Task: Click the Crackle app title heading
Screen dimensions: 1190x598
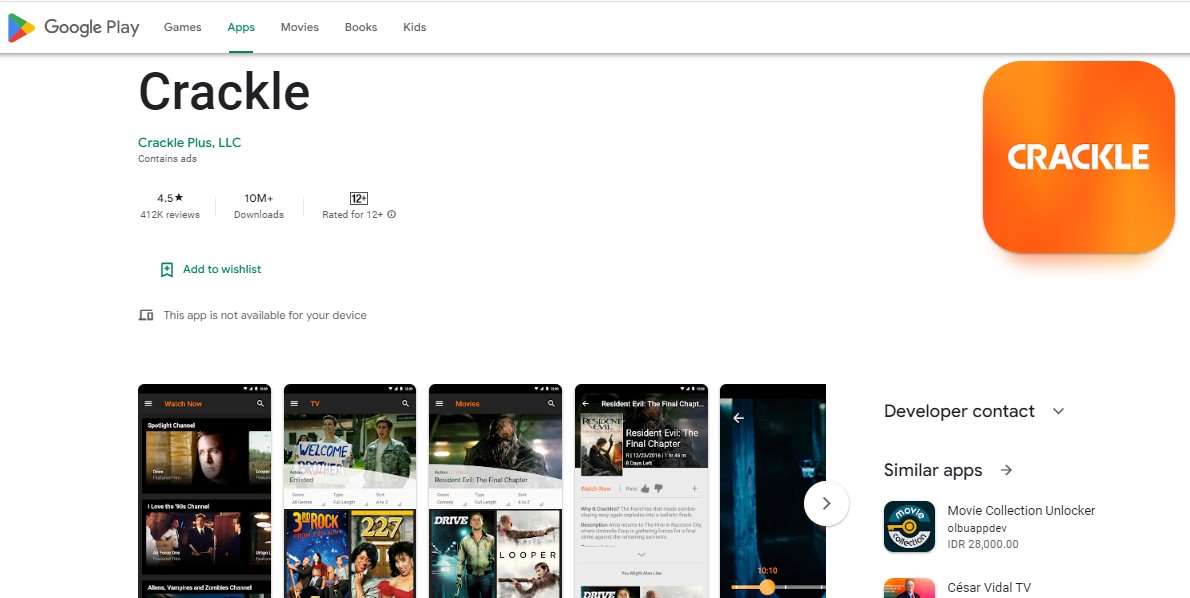Action: pos(224,92)
